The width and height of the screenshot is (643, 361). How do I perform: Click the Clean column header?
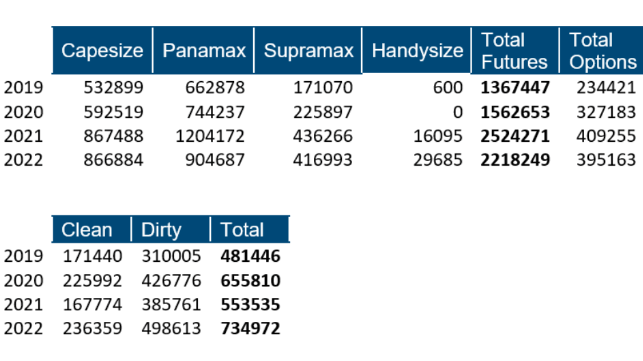[91, 229]
